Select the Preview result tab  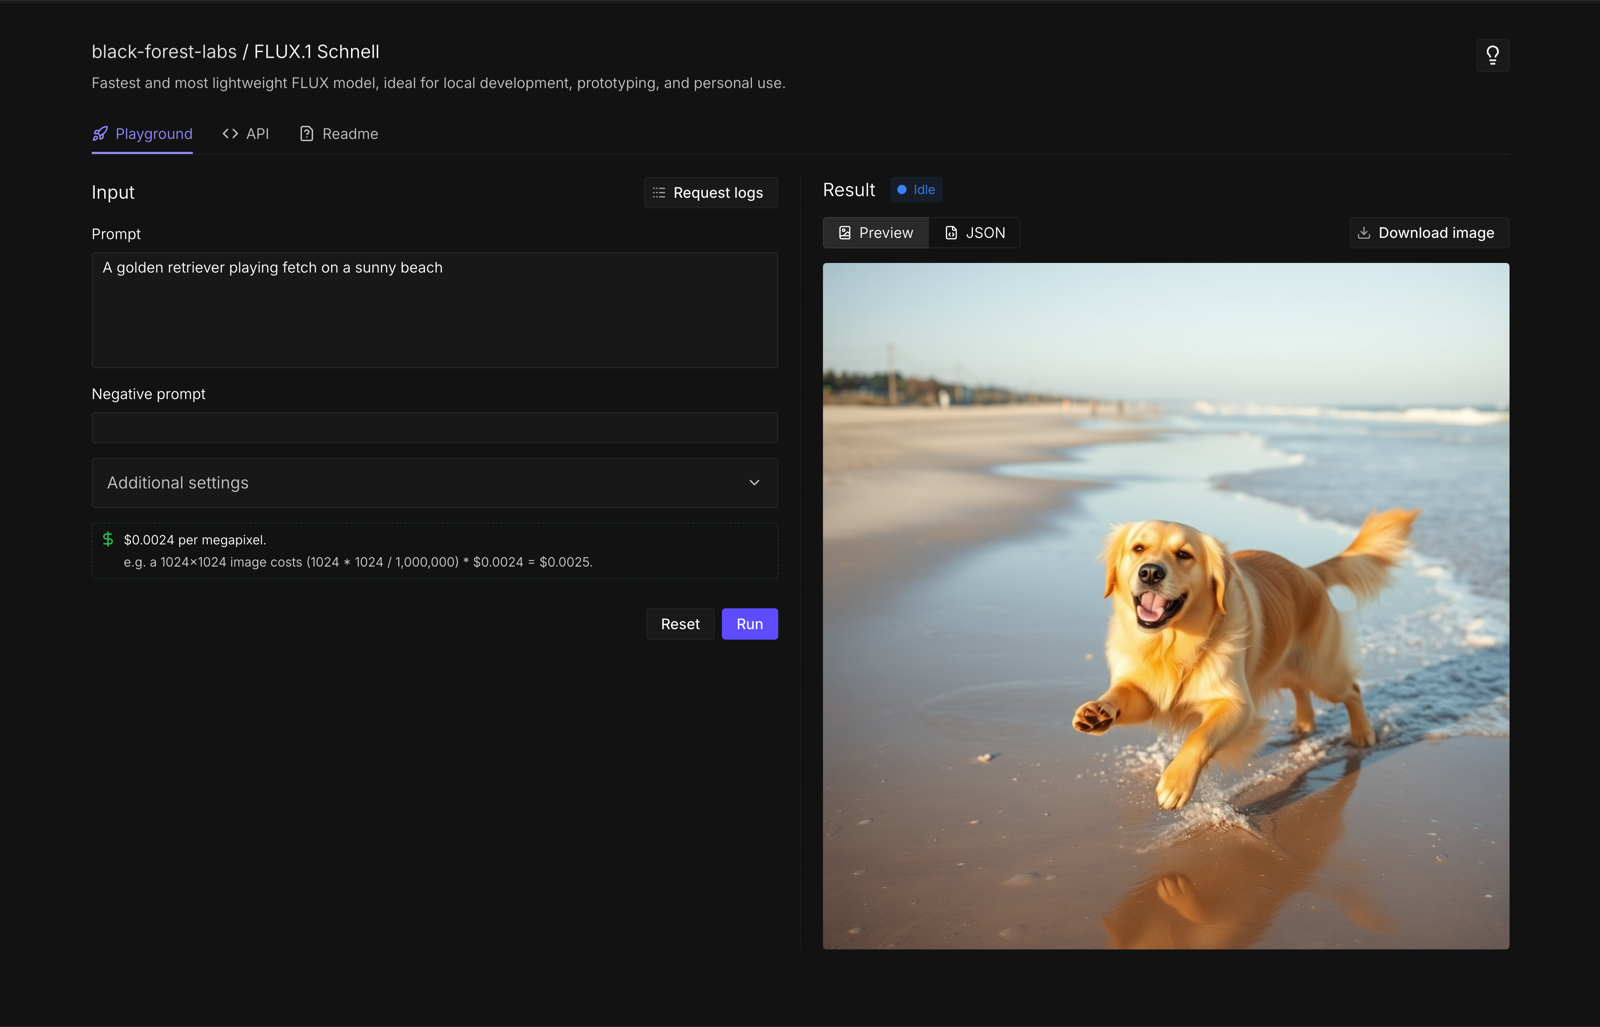point(876,233)
